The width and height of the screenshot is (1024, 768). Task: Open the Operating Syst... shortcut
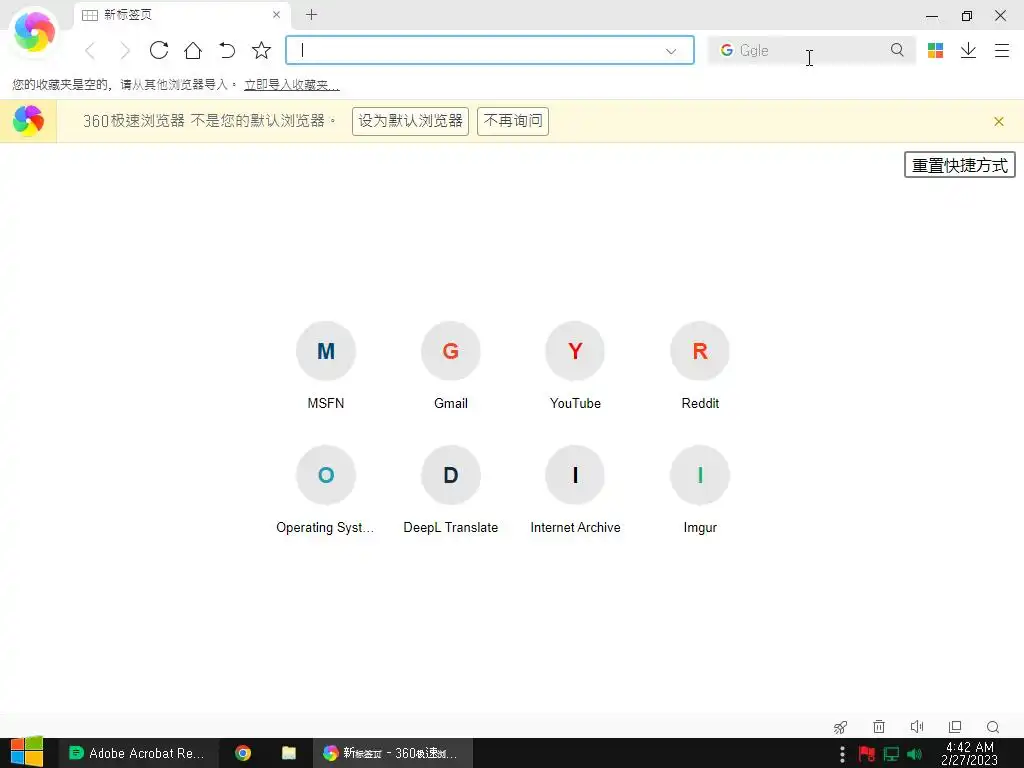[x=326, y=490]
